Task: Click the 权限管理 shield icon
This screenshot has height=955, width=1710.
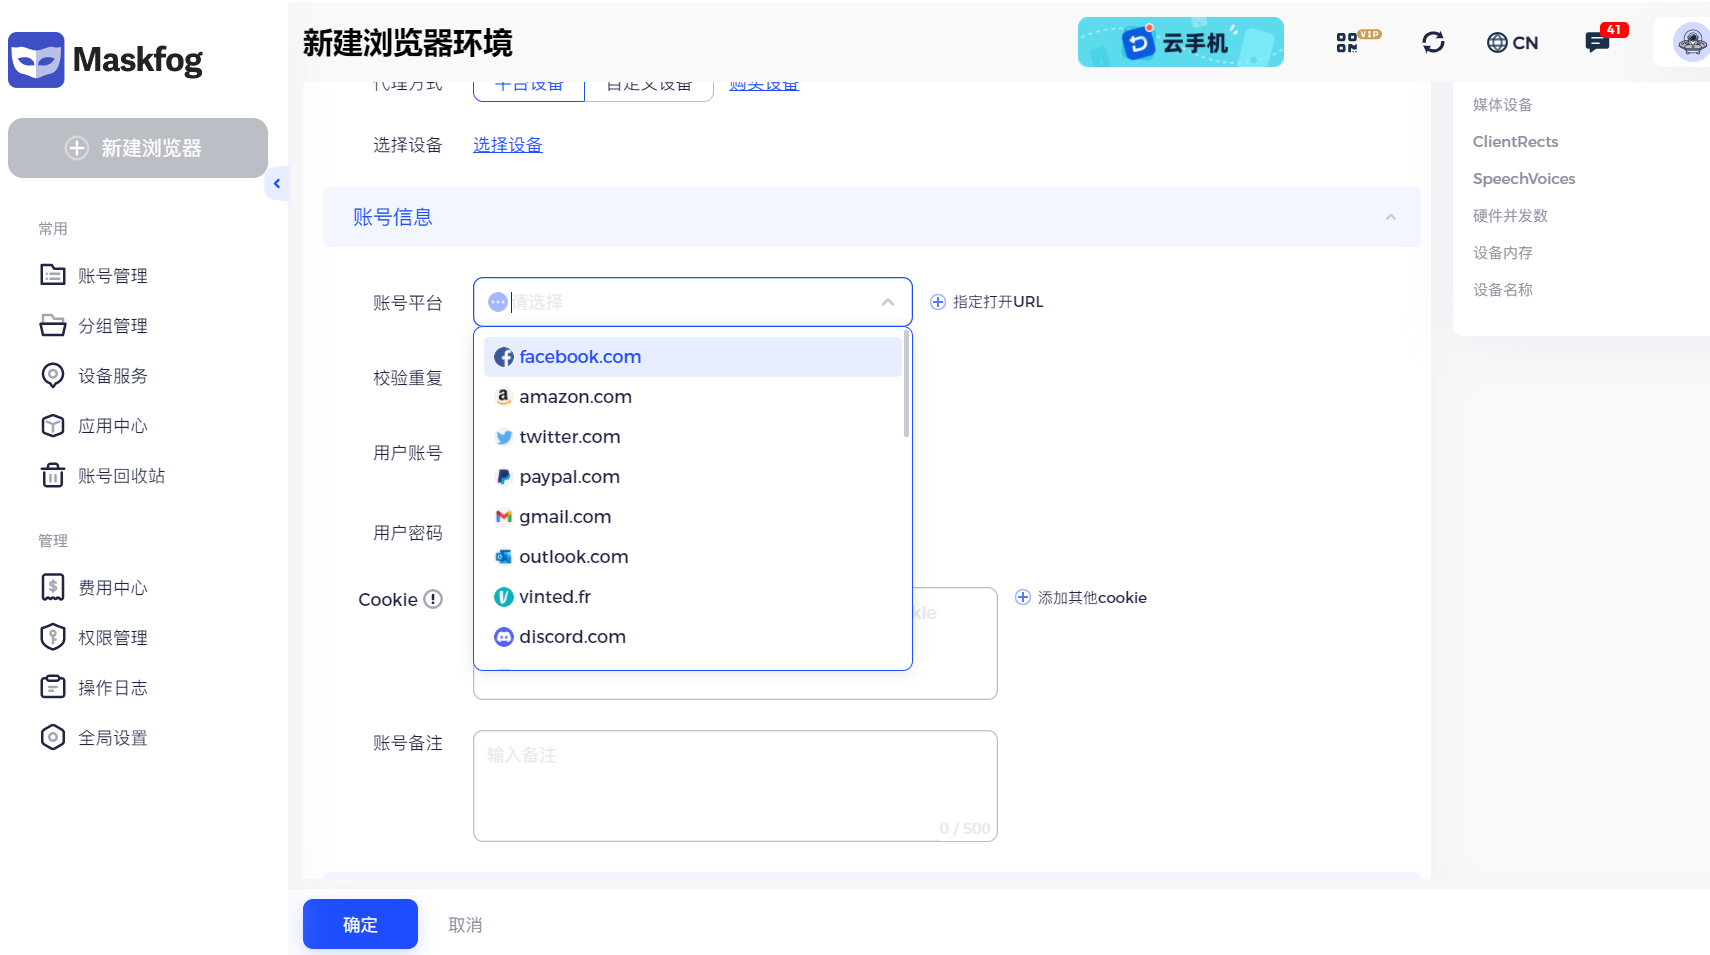Action: pos(53,637)
